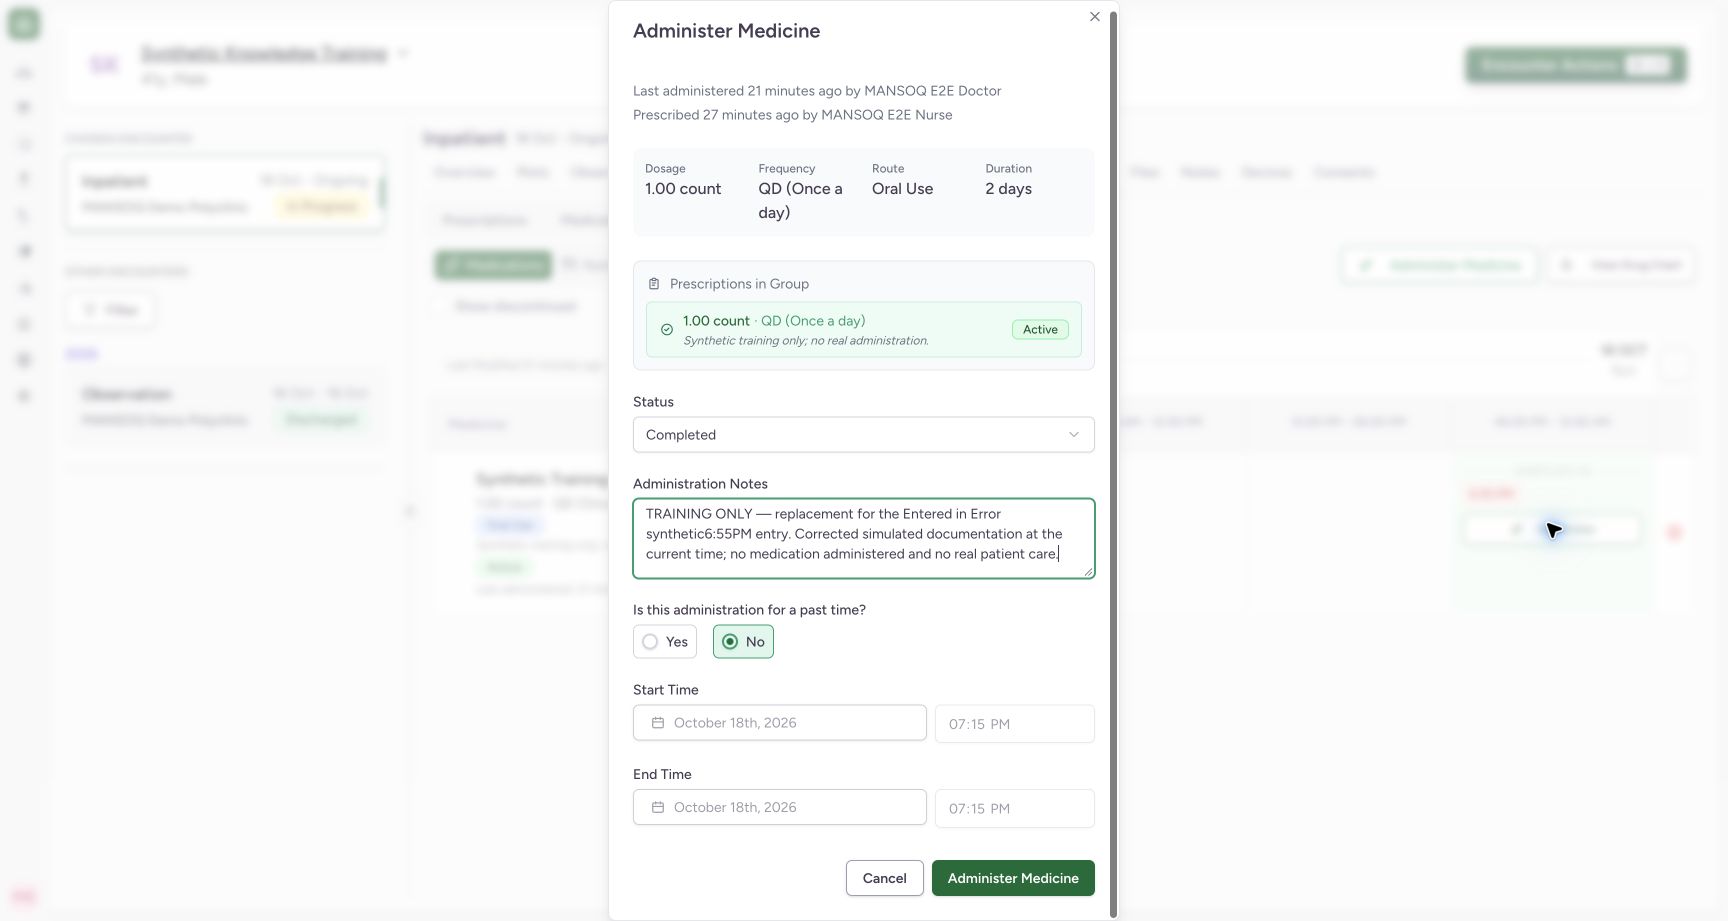Viewport: 1728px width, 921px height.
Task: Click the Dosage value 1.00 count
Action: point(683,189)
